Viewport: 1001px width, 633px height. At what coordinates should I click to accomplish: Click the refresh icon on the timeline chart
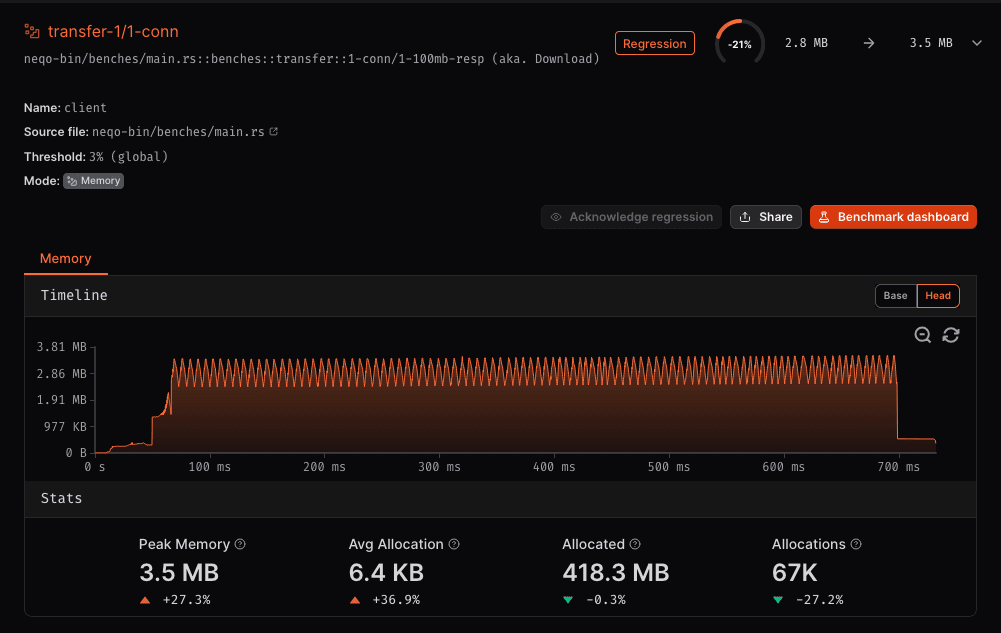tap(950, 335)
